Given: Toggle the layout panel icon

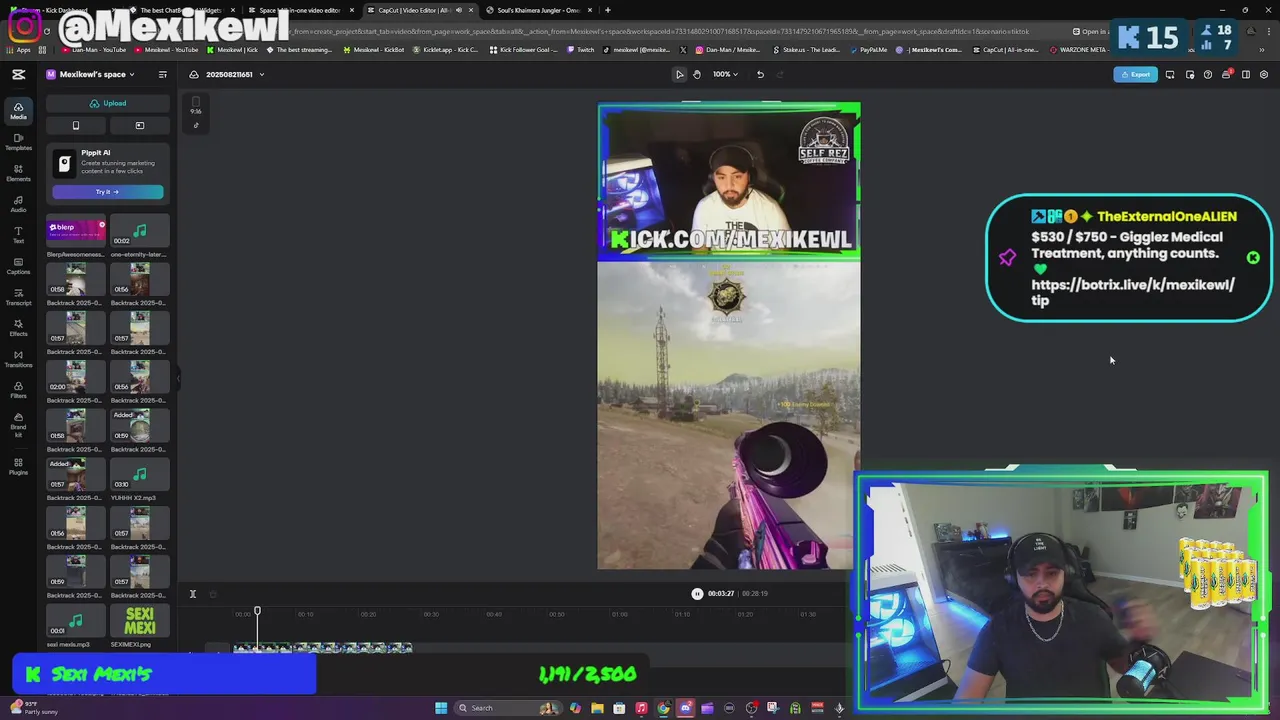Looking at the screenshot, I should [x=1246, y=74].
